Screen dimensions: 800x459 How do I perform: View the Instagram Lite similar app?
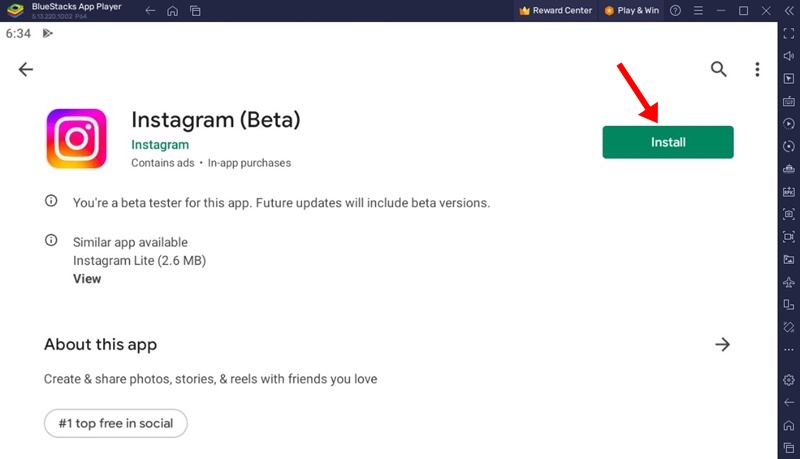click(87, 279)
